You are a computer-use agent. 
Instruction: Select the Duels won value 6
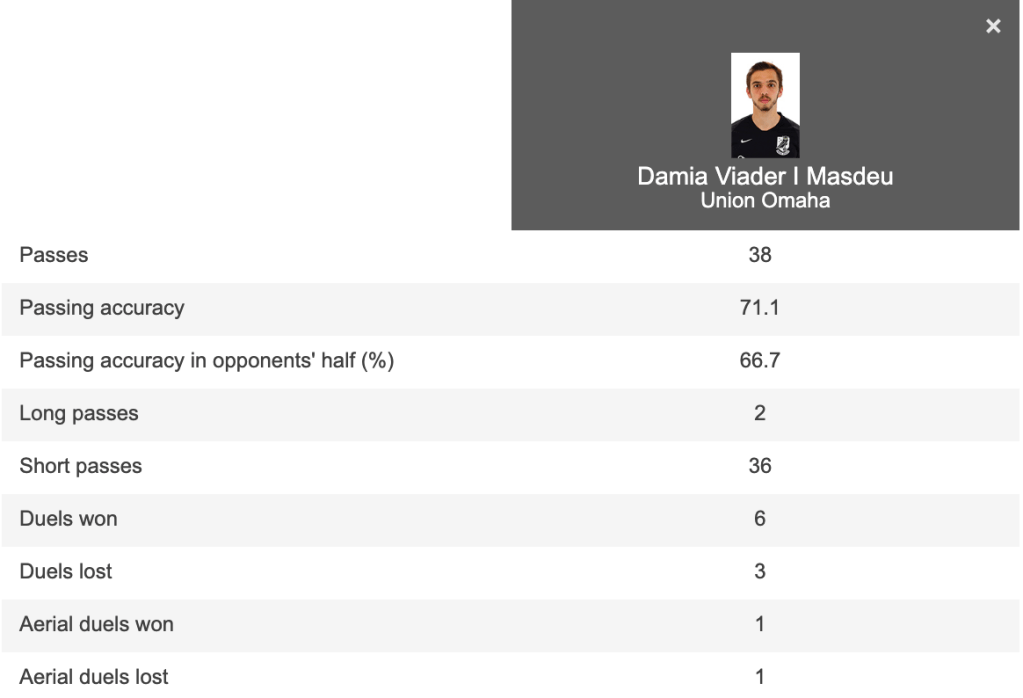pyautogui.click(x=760, y=519)
